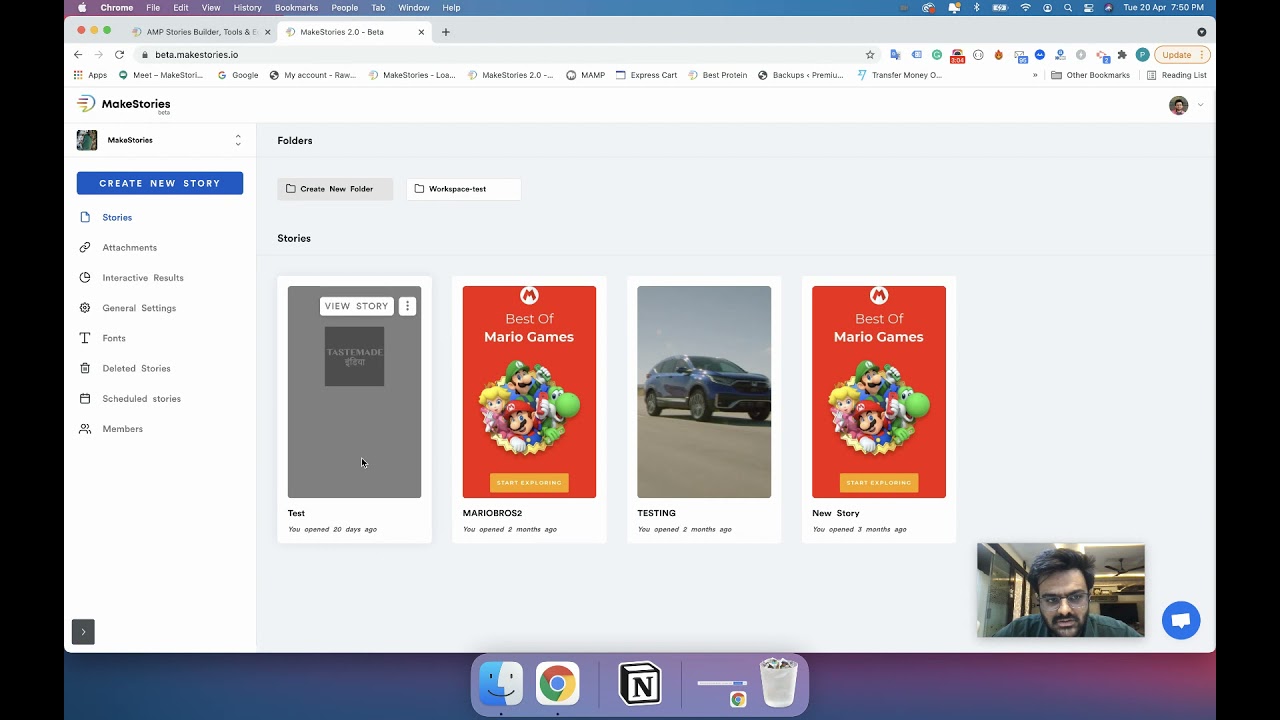1280x720 pixels.
Task: Open the Members page
Action: (x=122, y=429)
